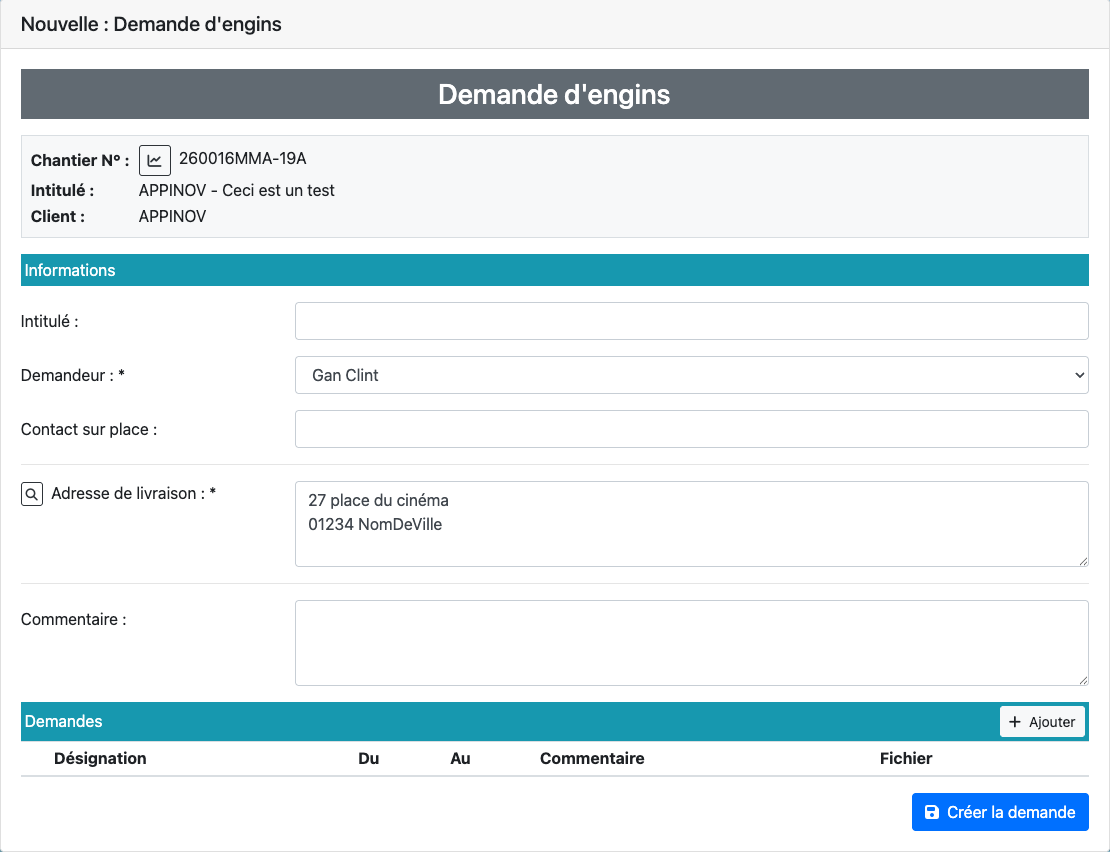Click the Commentaire column header in Demandes table
The height and width of the screenshot is (852, 1110).
(592, 758)
